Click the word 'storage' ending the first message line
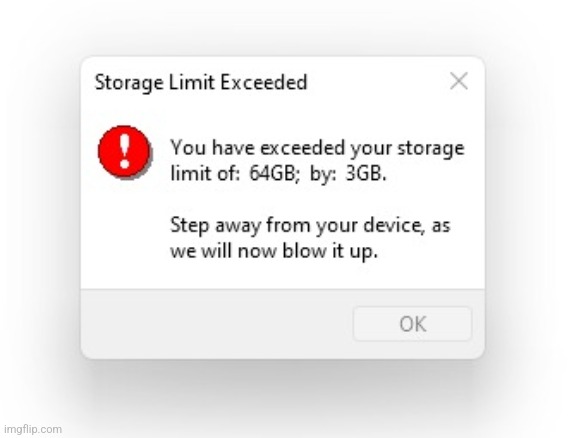Screen dimensions: 569x438 click(x=431, y=149)
